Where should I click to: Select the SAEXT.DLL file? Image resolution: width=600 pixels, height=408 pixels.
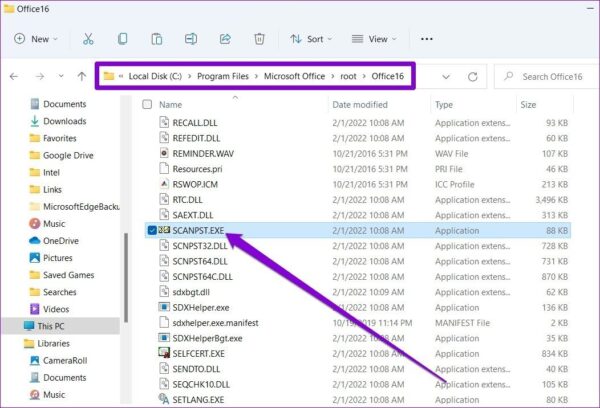[x=193, y=215]
